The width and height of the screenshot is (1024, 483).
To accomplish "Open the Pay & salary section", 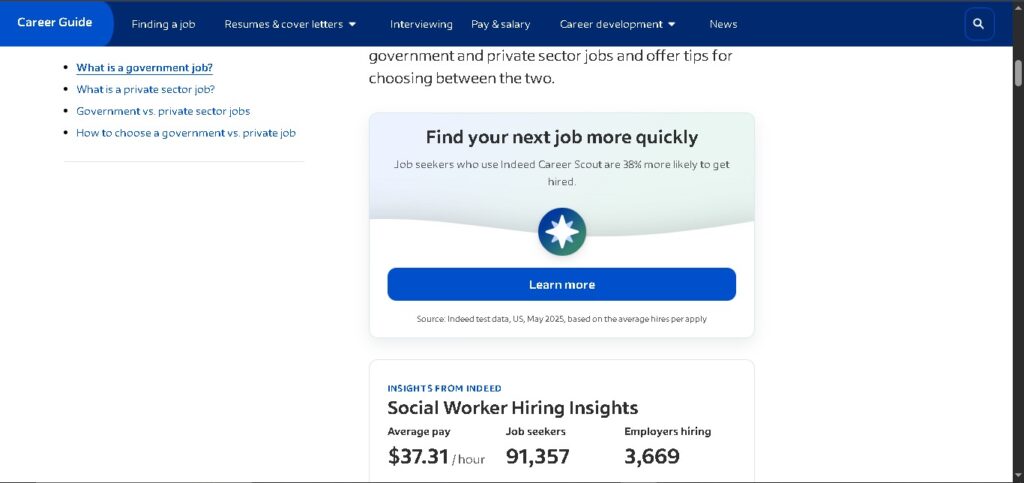I will click(x=501, y=24).
